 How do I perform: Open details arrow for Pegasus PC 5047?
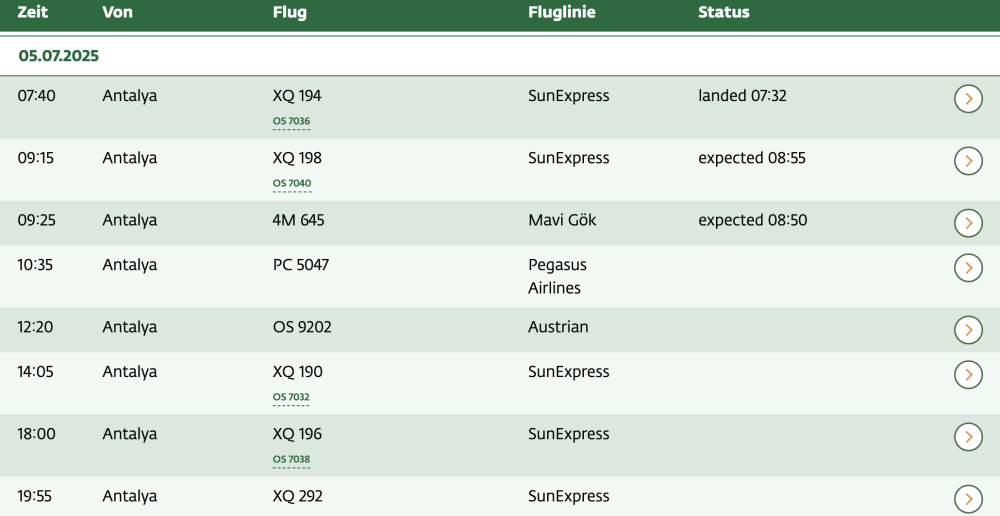(968, 267)
